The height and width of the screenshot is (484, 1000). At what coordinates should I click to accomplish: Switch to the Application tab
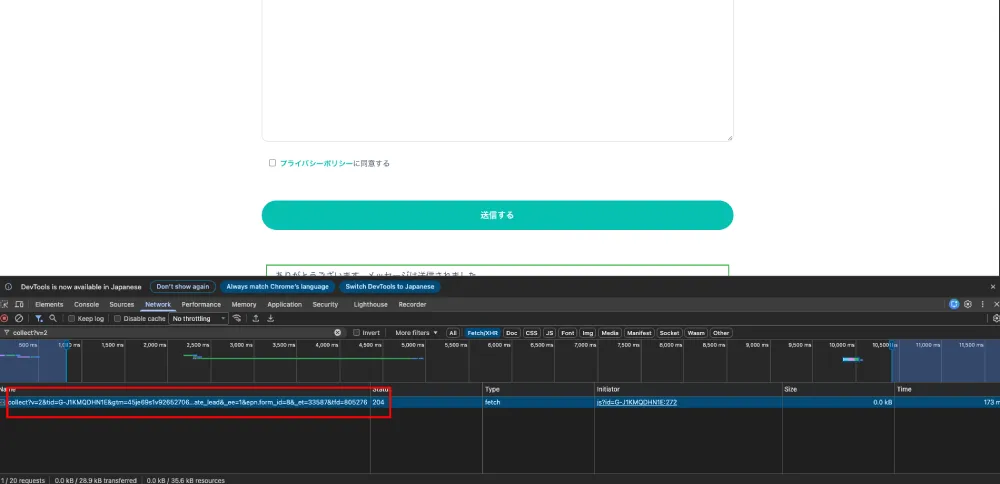tap(284, 305)
